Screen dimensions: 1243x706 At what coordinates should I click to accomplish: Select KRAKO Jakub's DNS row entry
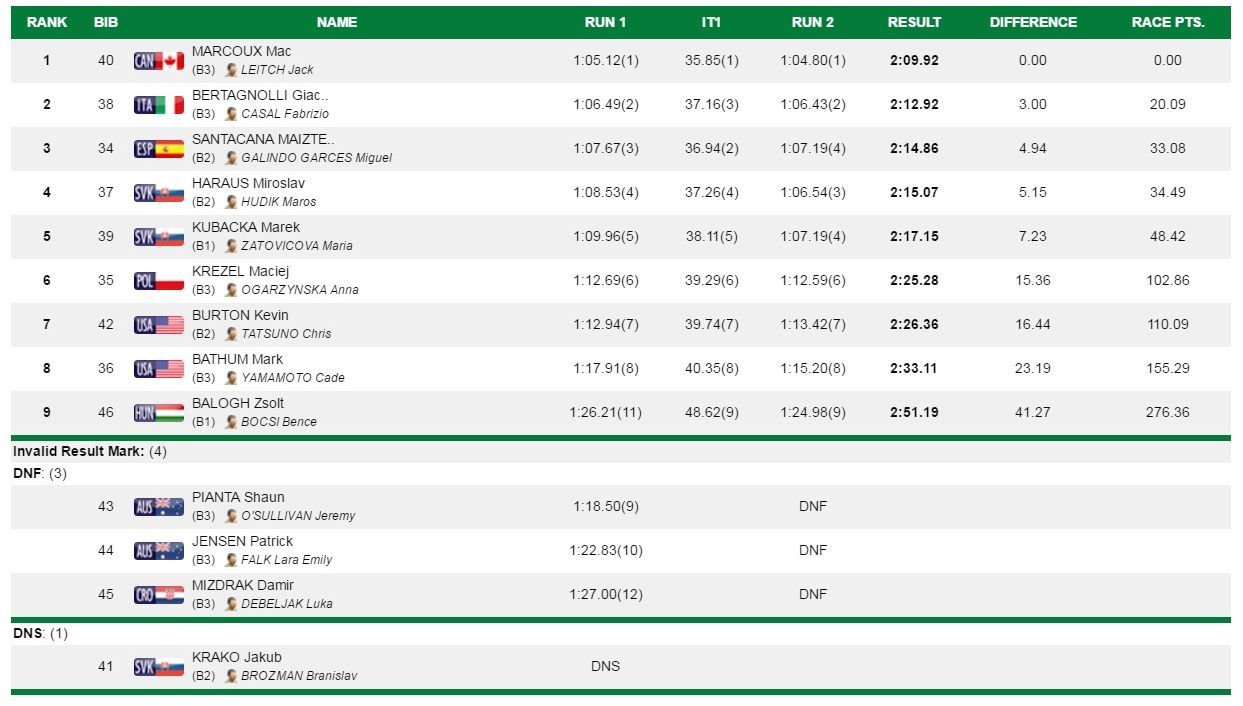click(x=605, y=666)
